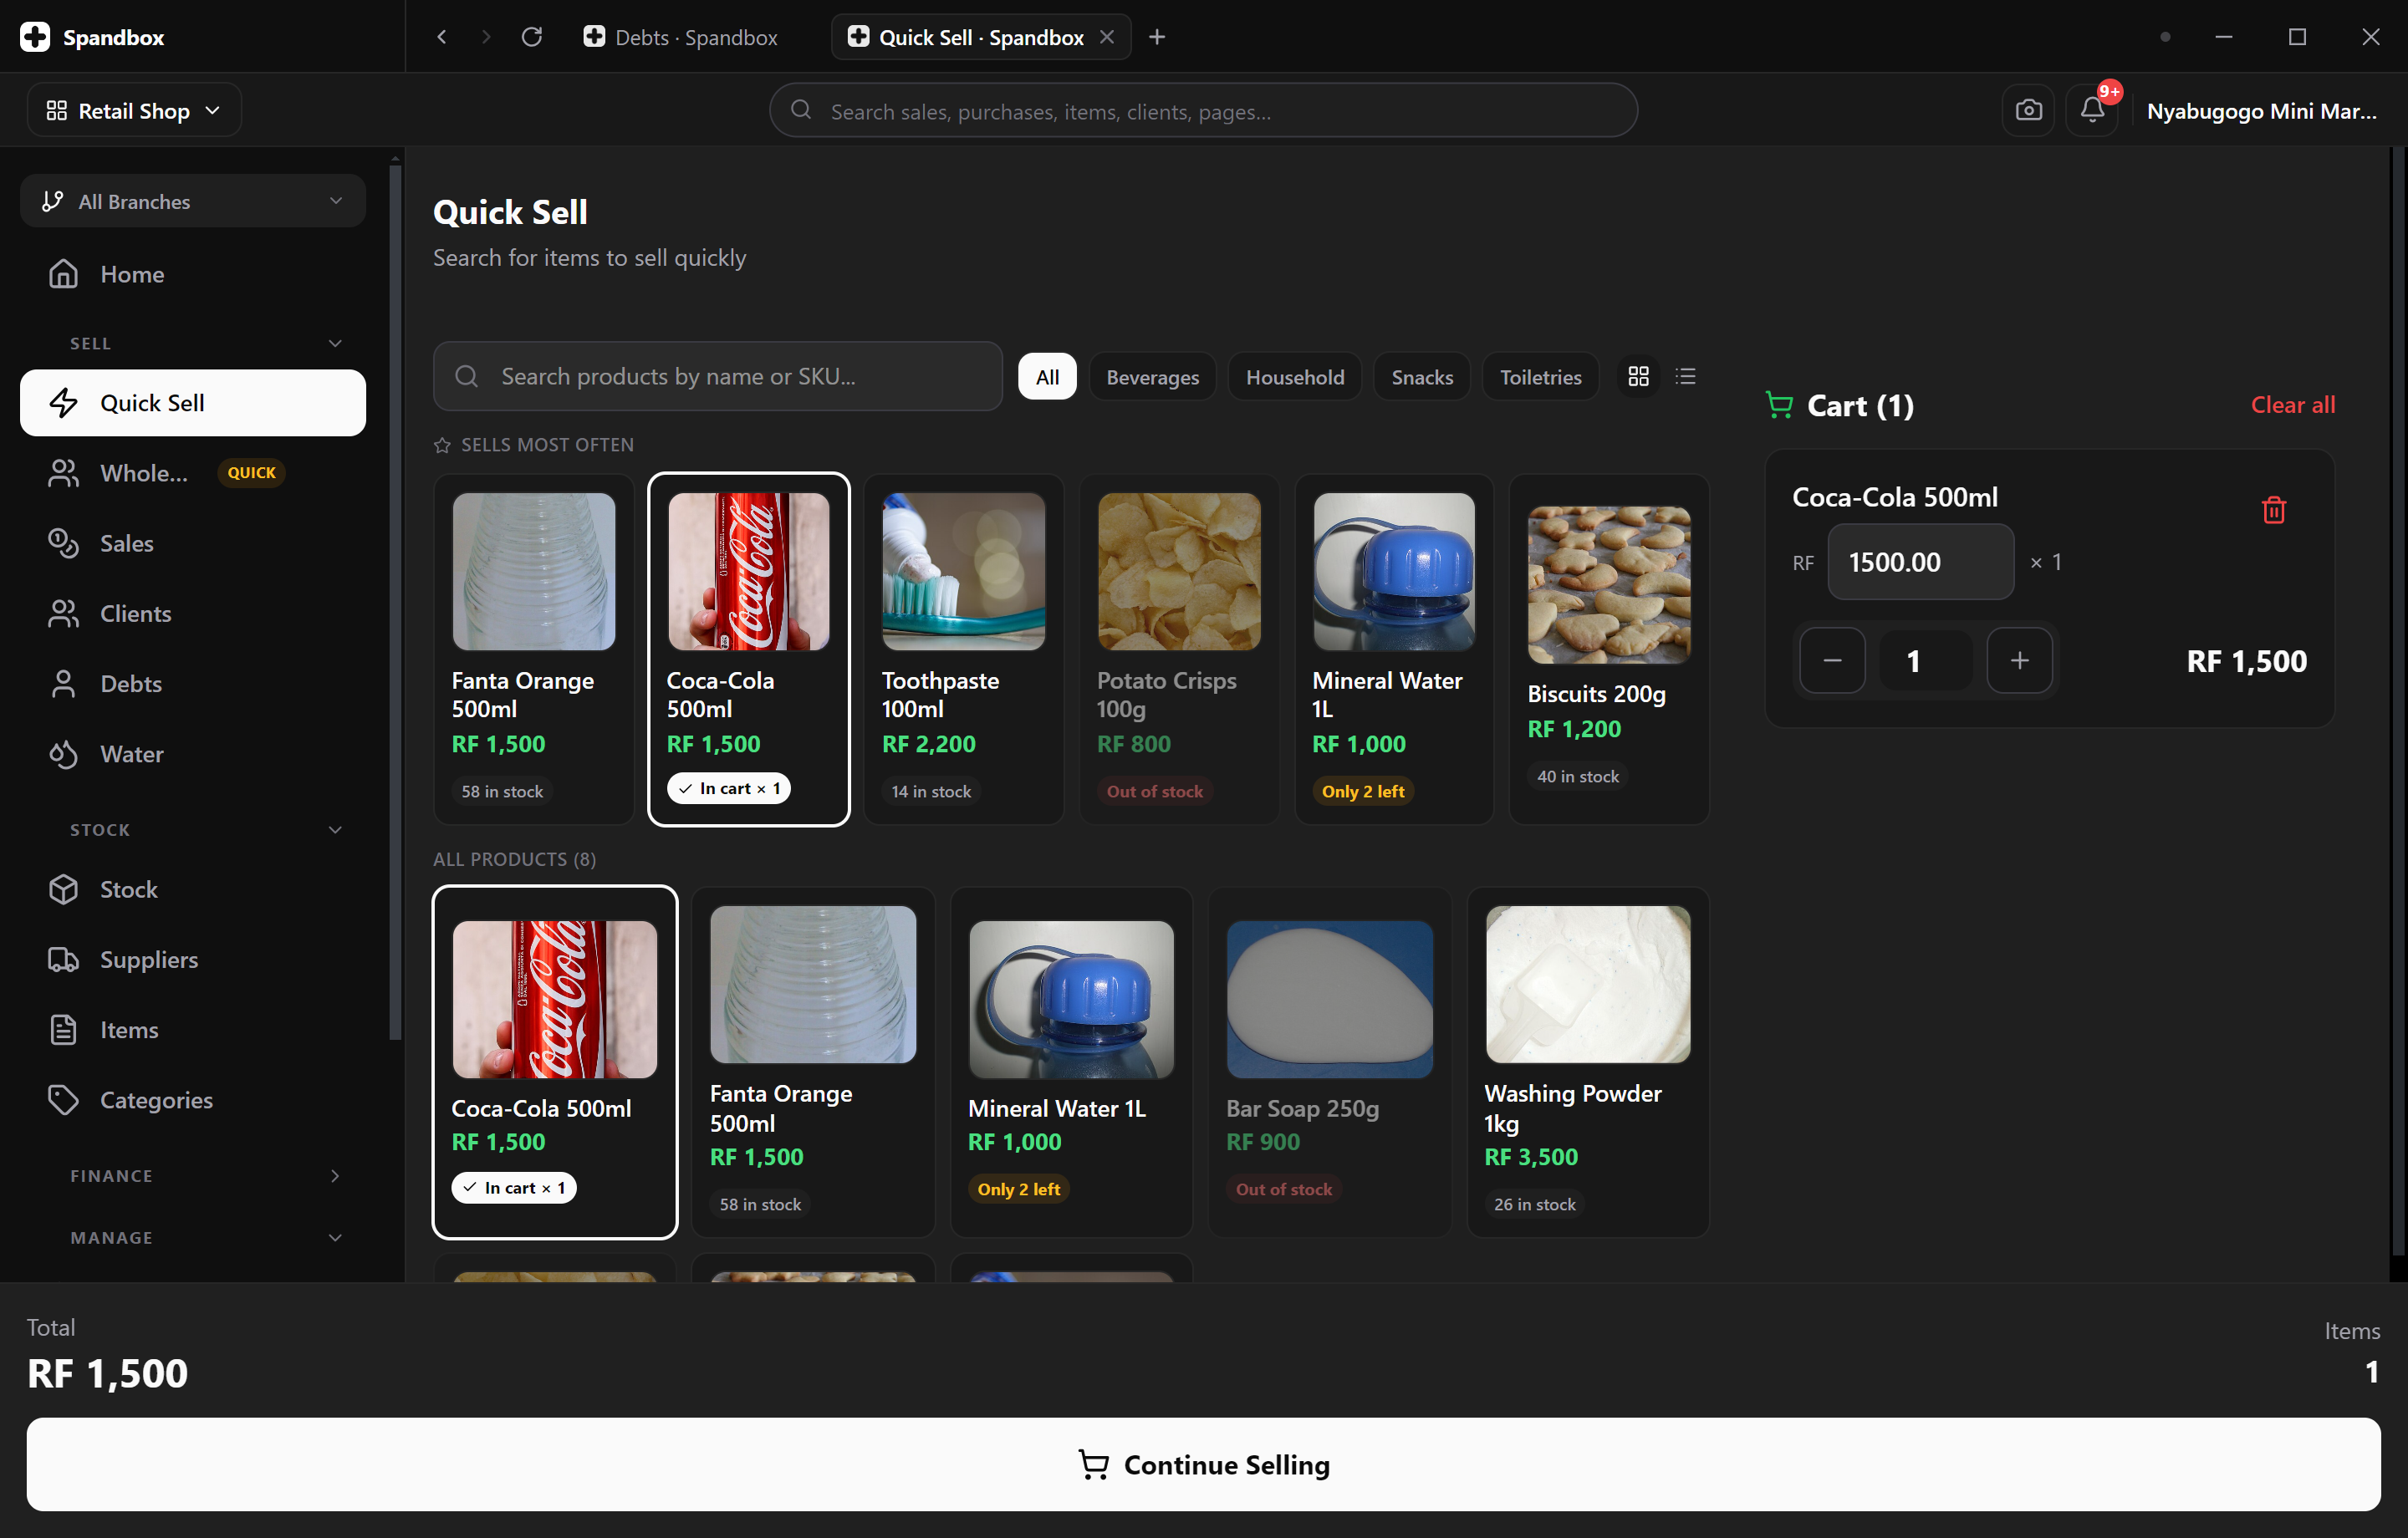This screenshot has width=2408, height=1538.
Task: Filter products by Beverages
Action: 1152,377
